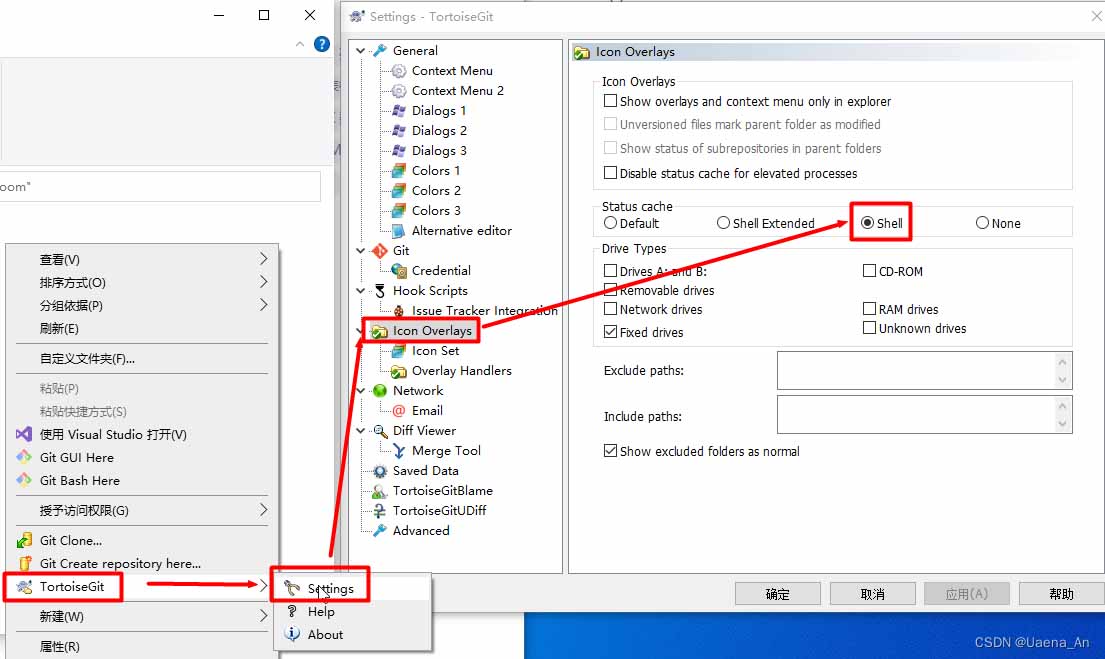
Task: Open dialog help with the 帮助 button
Action: pos(1061,594)
